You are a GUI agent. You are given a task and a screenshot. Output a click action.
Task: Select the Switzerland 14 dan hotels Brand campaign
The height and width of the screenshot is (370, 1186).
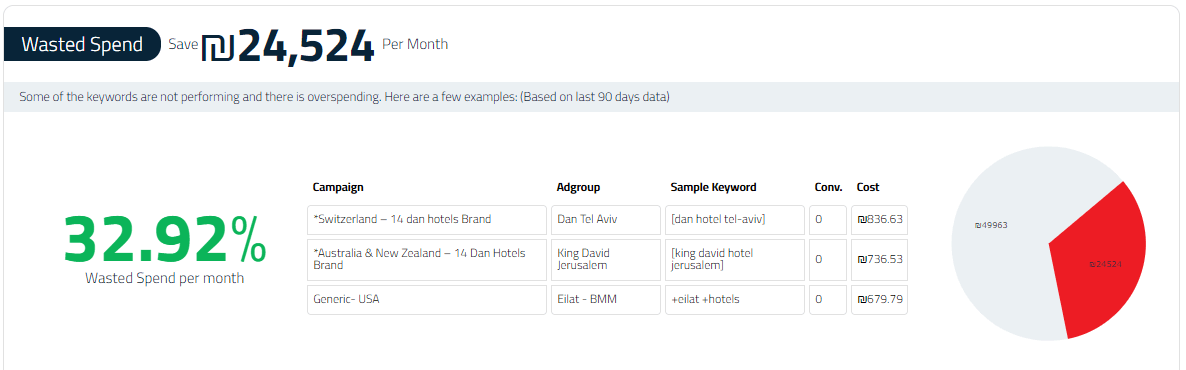point(427,219)
